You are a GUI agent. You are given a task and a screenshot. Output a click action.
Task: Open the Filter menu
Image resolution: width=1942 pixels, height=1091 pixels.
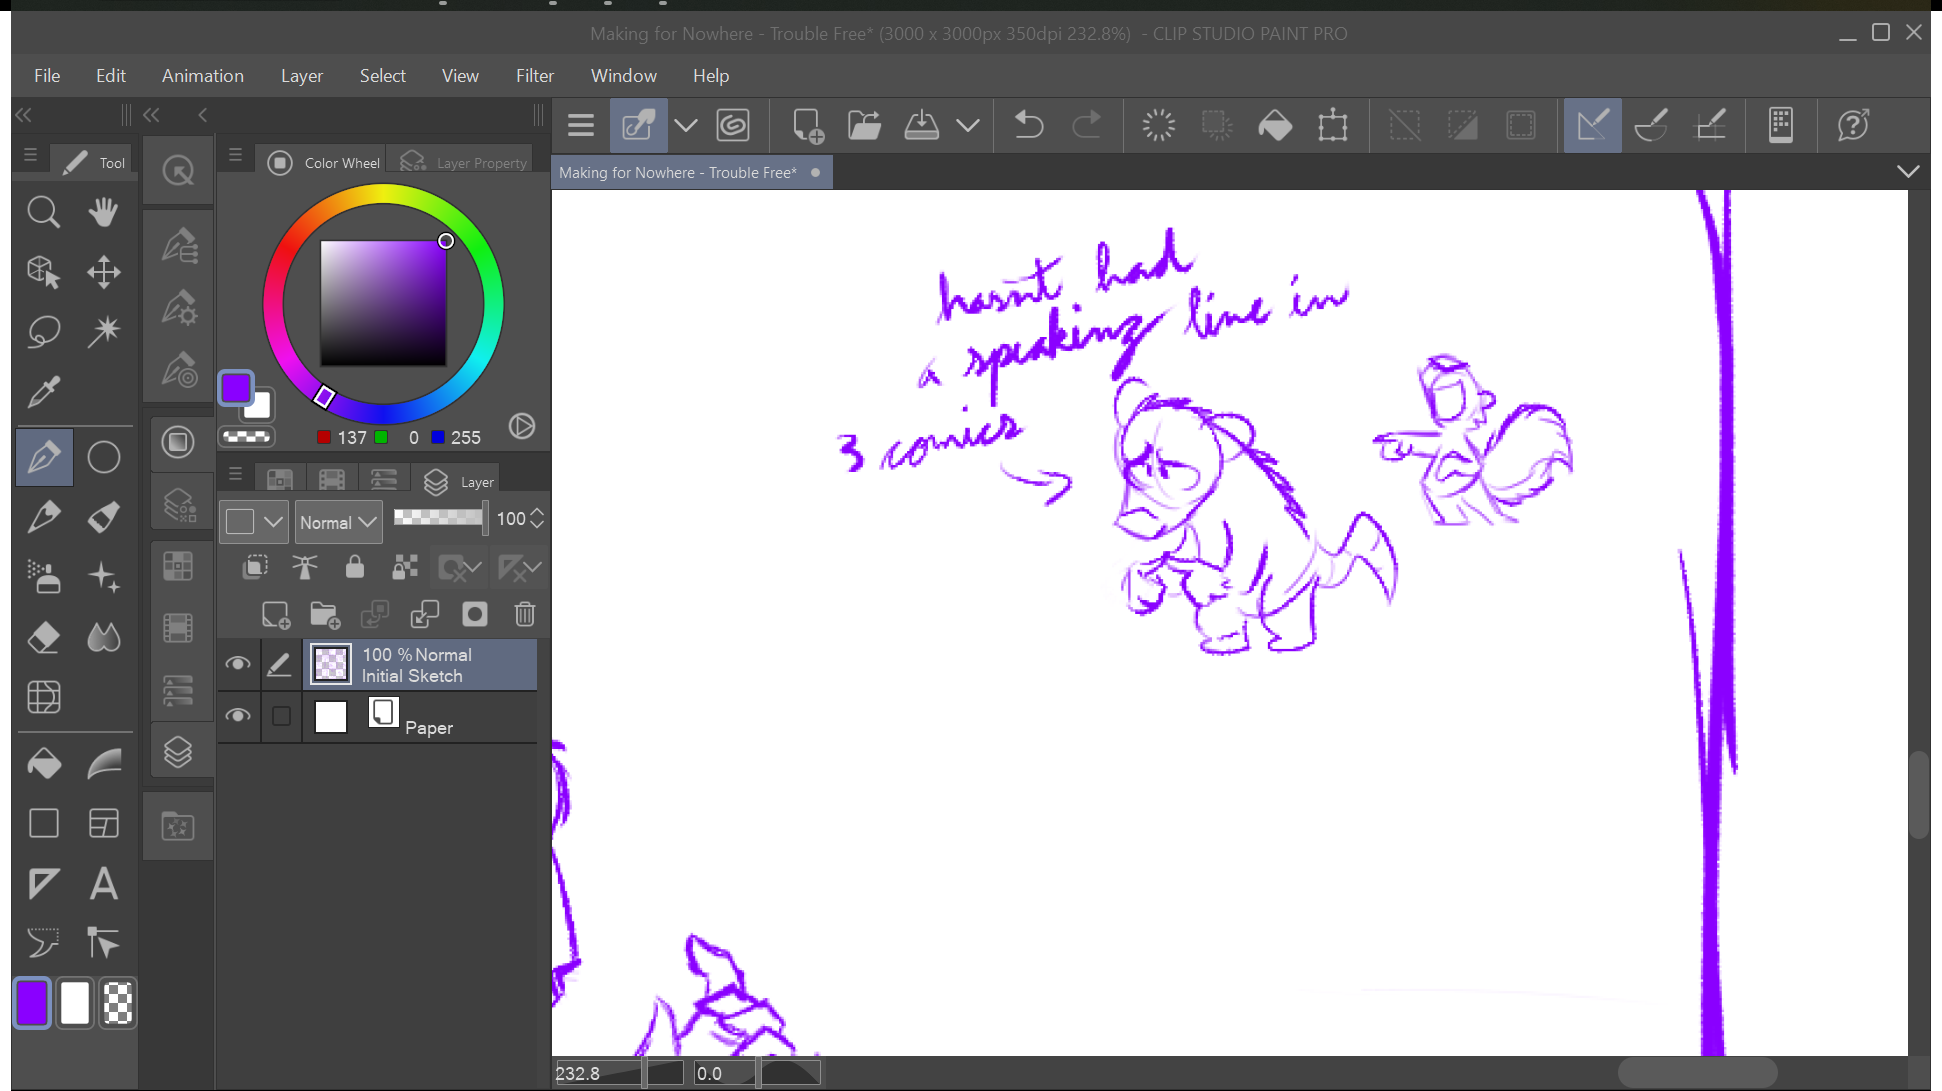click(x=535, y=76)
